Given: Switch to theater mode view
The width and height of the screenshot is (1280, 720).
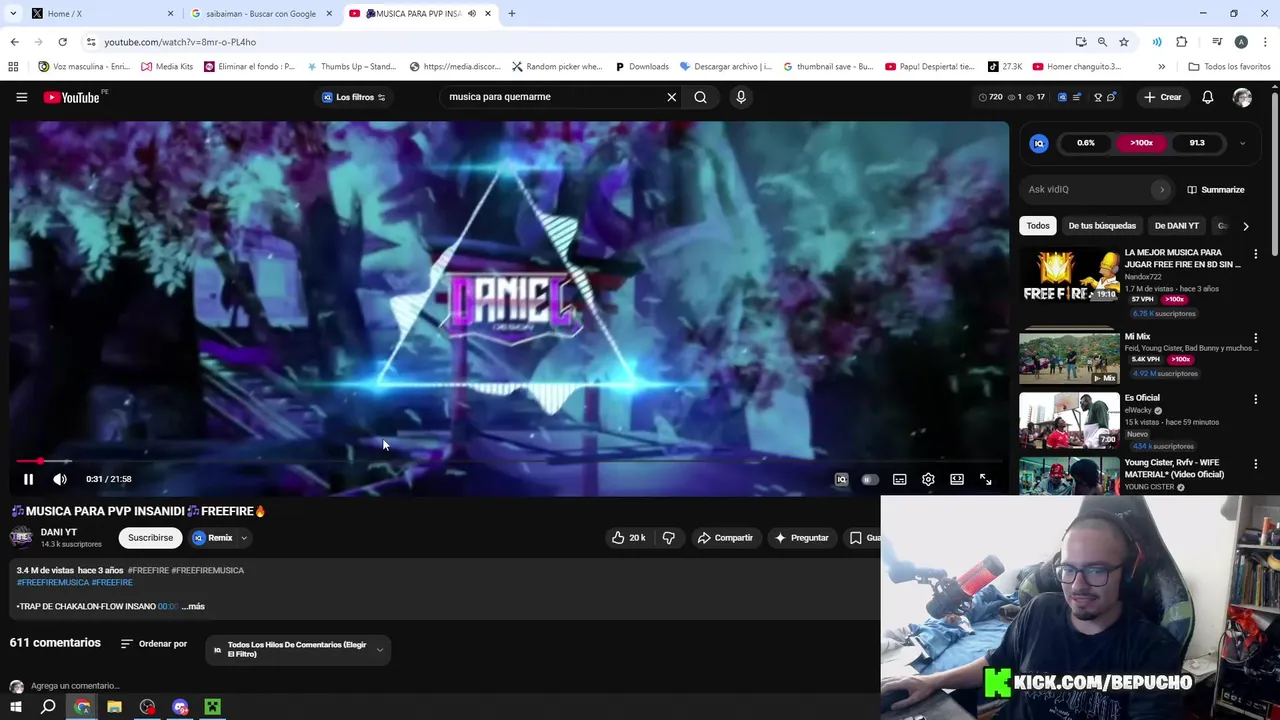Looking at the screenshot, I should click(957, 480).
